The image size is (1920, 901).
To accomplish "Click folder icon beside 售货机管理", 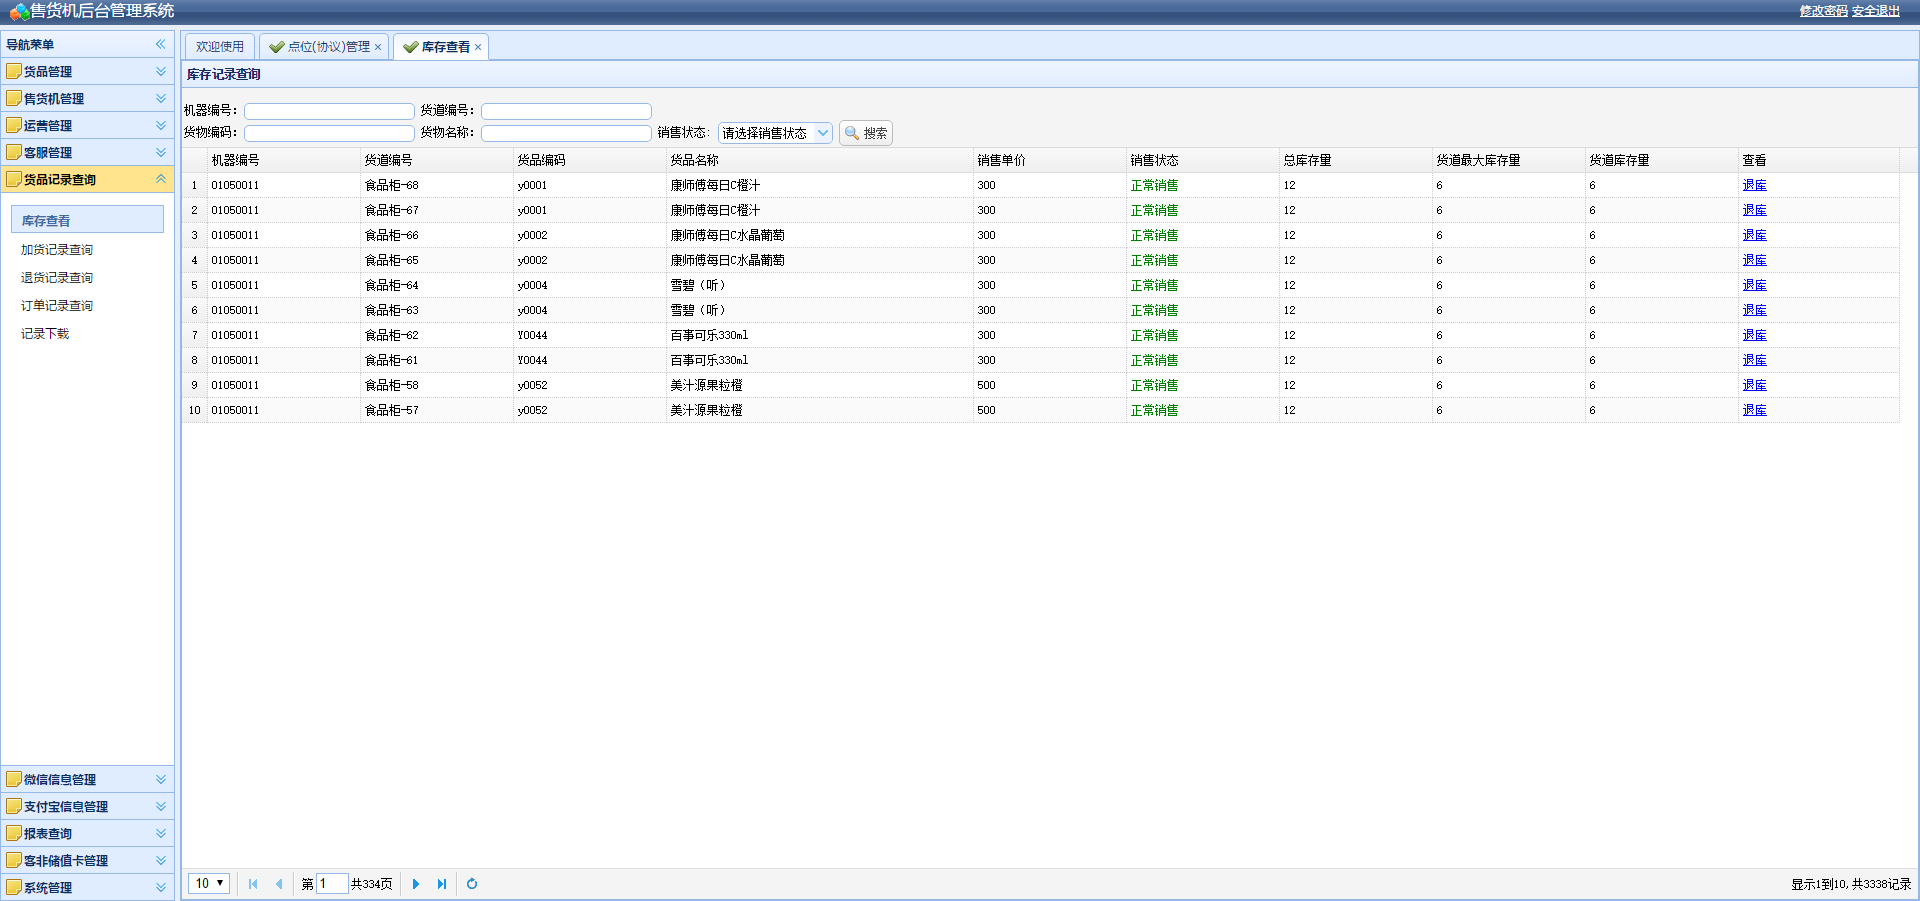I will tap(14, 98).
